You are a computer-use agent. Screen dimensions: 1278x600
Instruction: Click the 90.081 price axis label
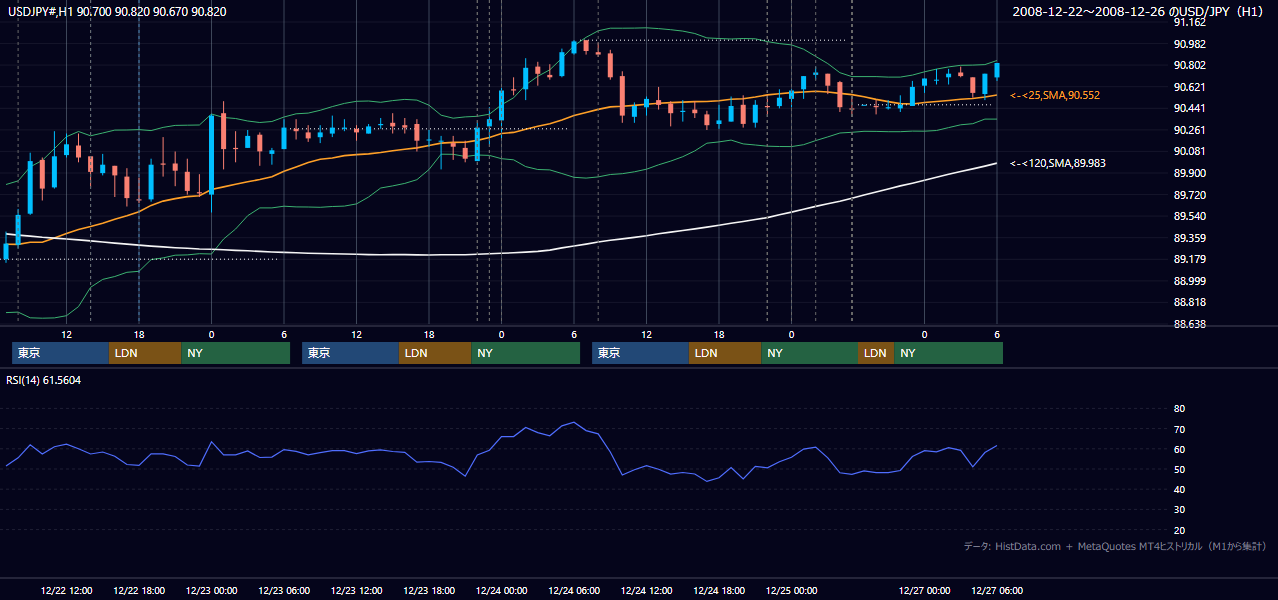point(1189,151)
